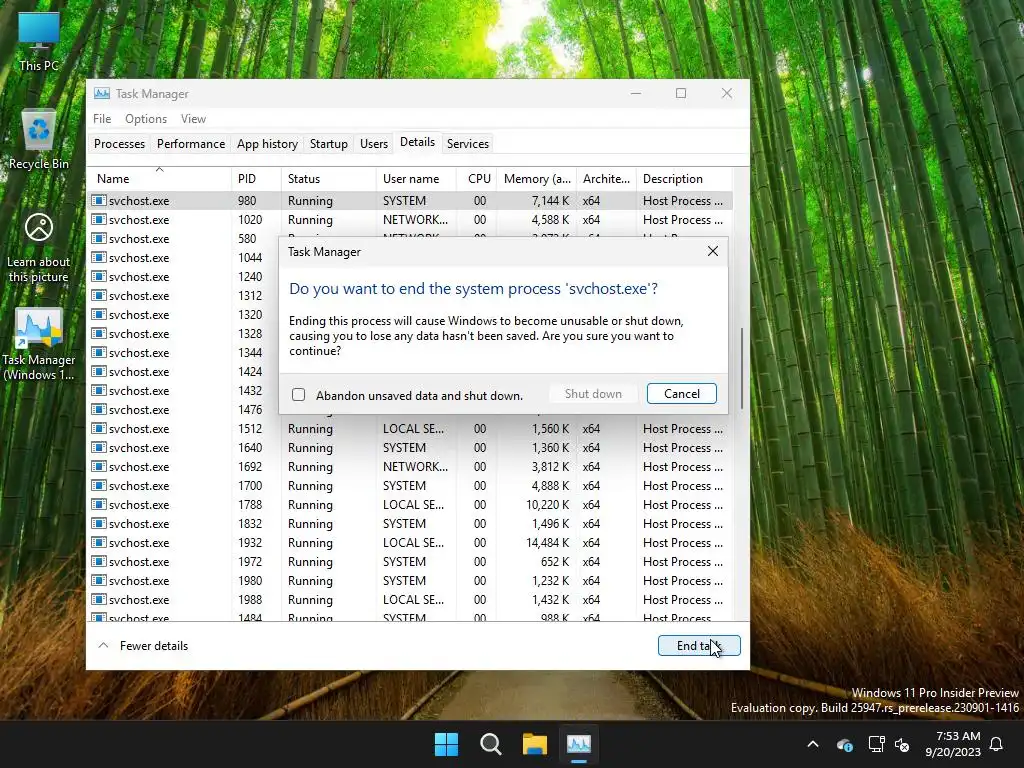Click Learn about this picture icon
Screen dimensions: 1024x768
[x=39, y=248]
